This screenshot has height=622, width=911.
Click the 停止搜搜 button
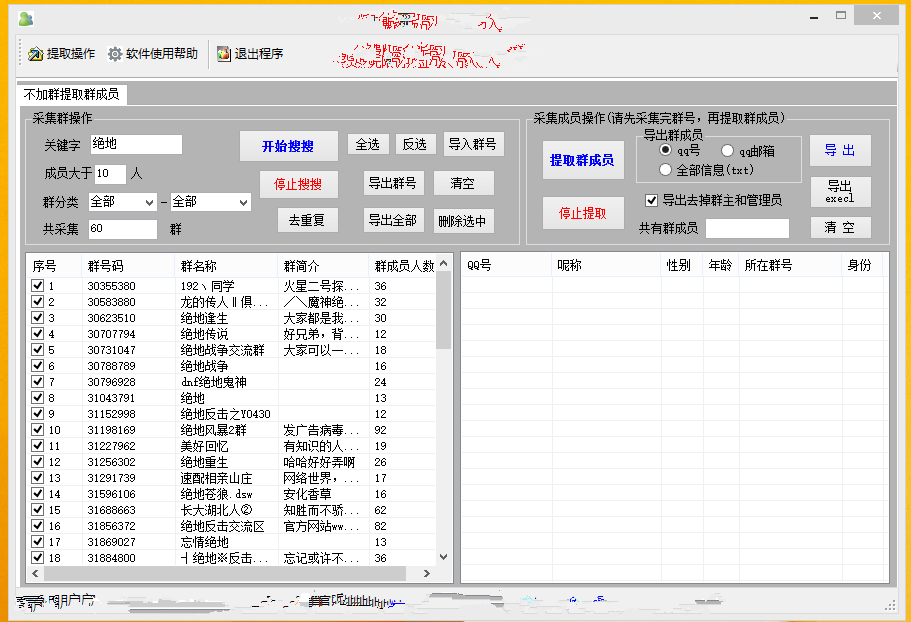(x=298, y=184)
